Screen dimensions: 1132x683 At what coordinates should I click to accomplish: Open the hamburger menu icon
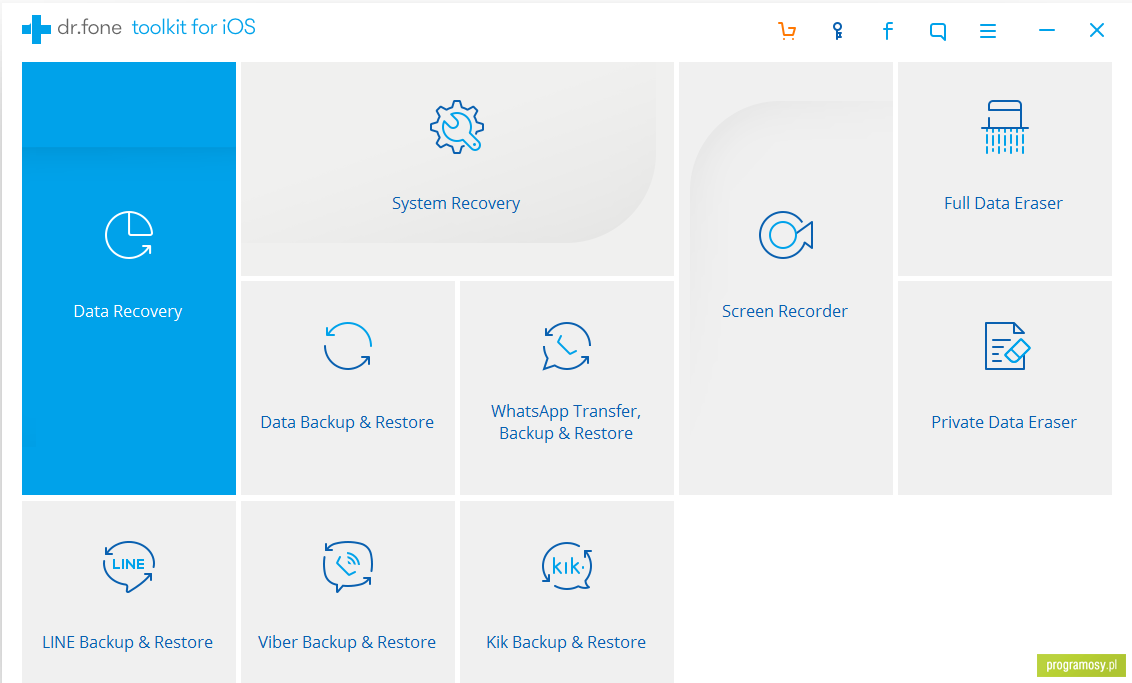pyautogui.click(x=988, y=31)
